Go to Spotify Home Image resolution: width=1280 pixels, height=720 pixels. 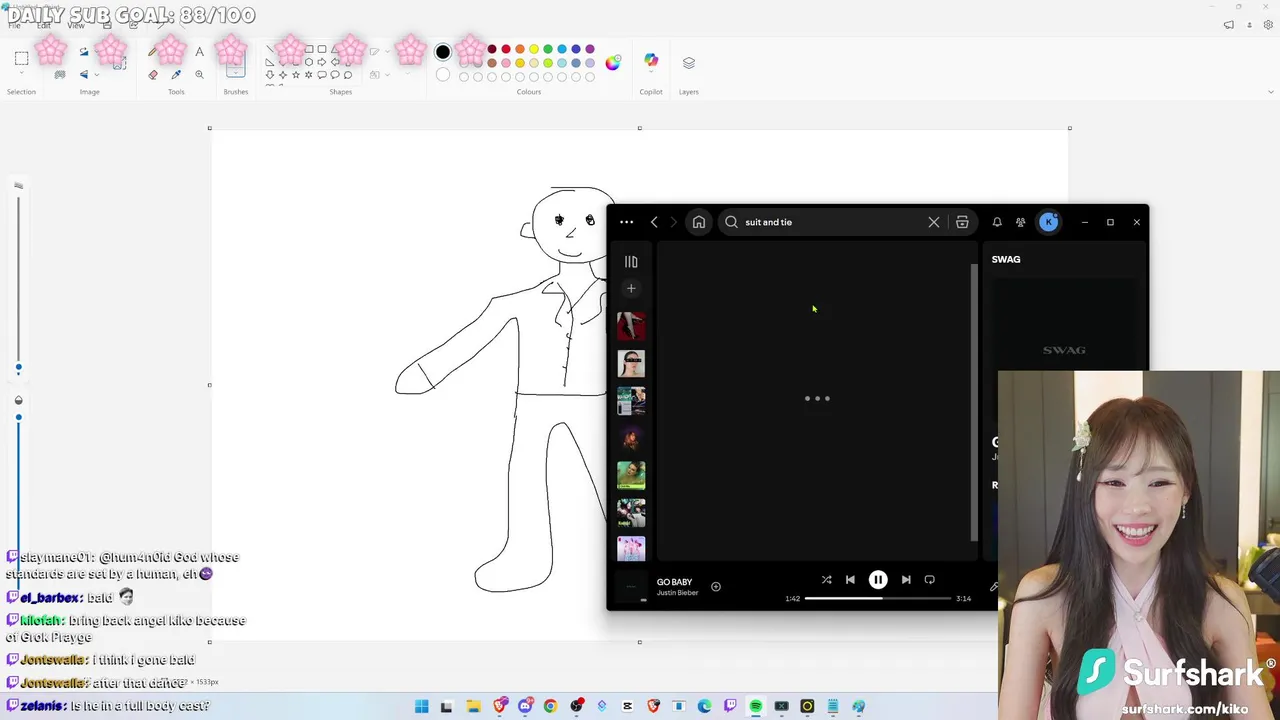pyautogui.click(x=699, y=222)
